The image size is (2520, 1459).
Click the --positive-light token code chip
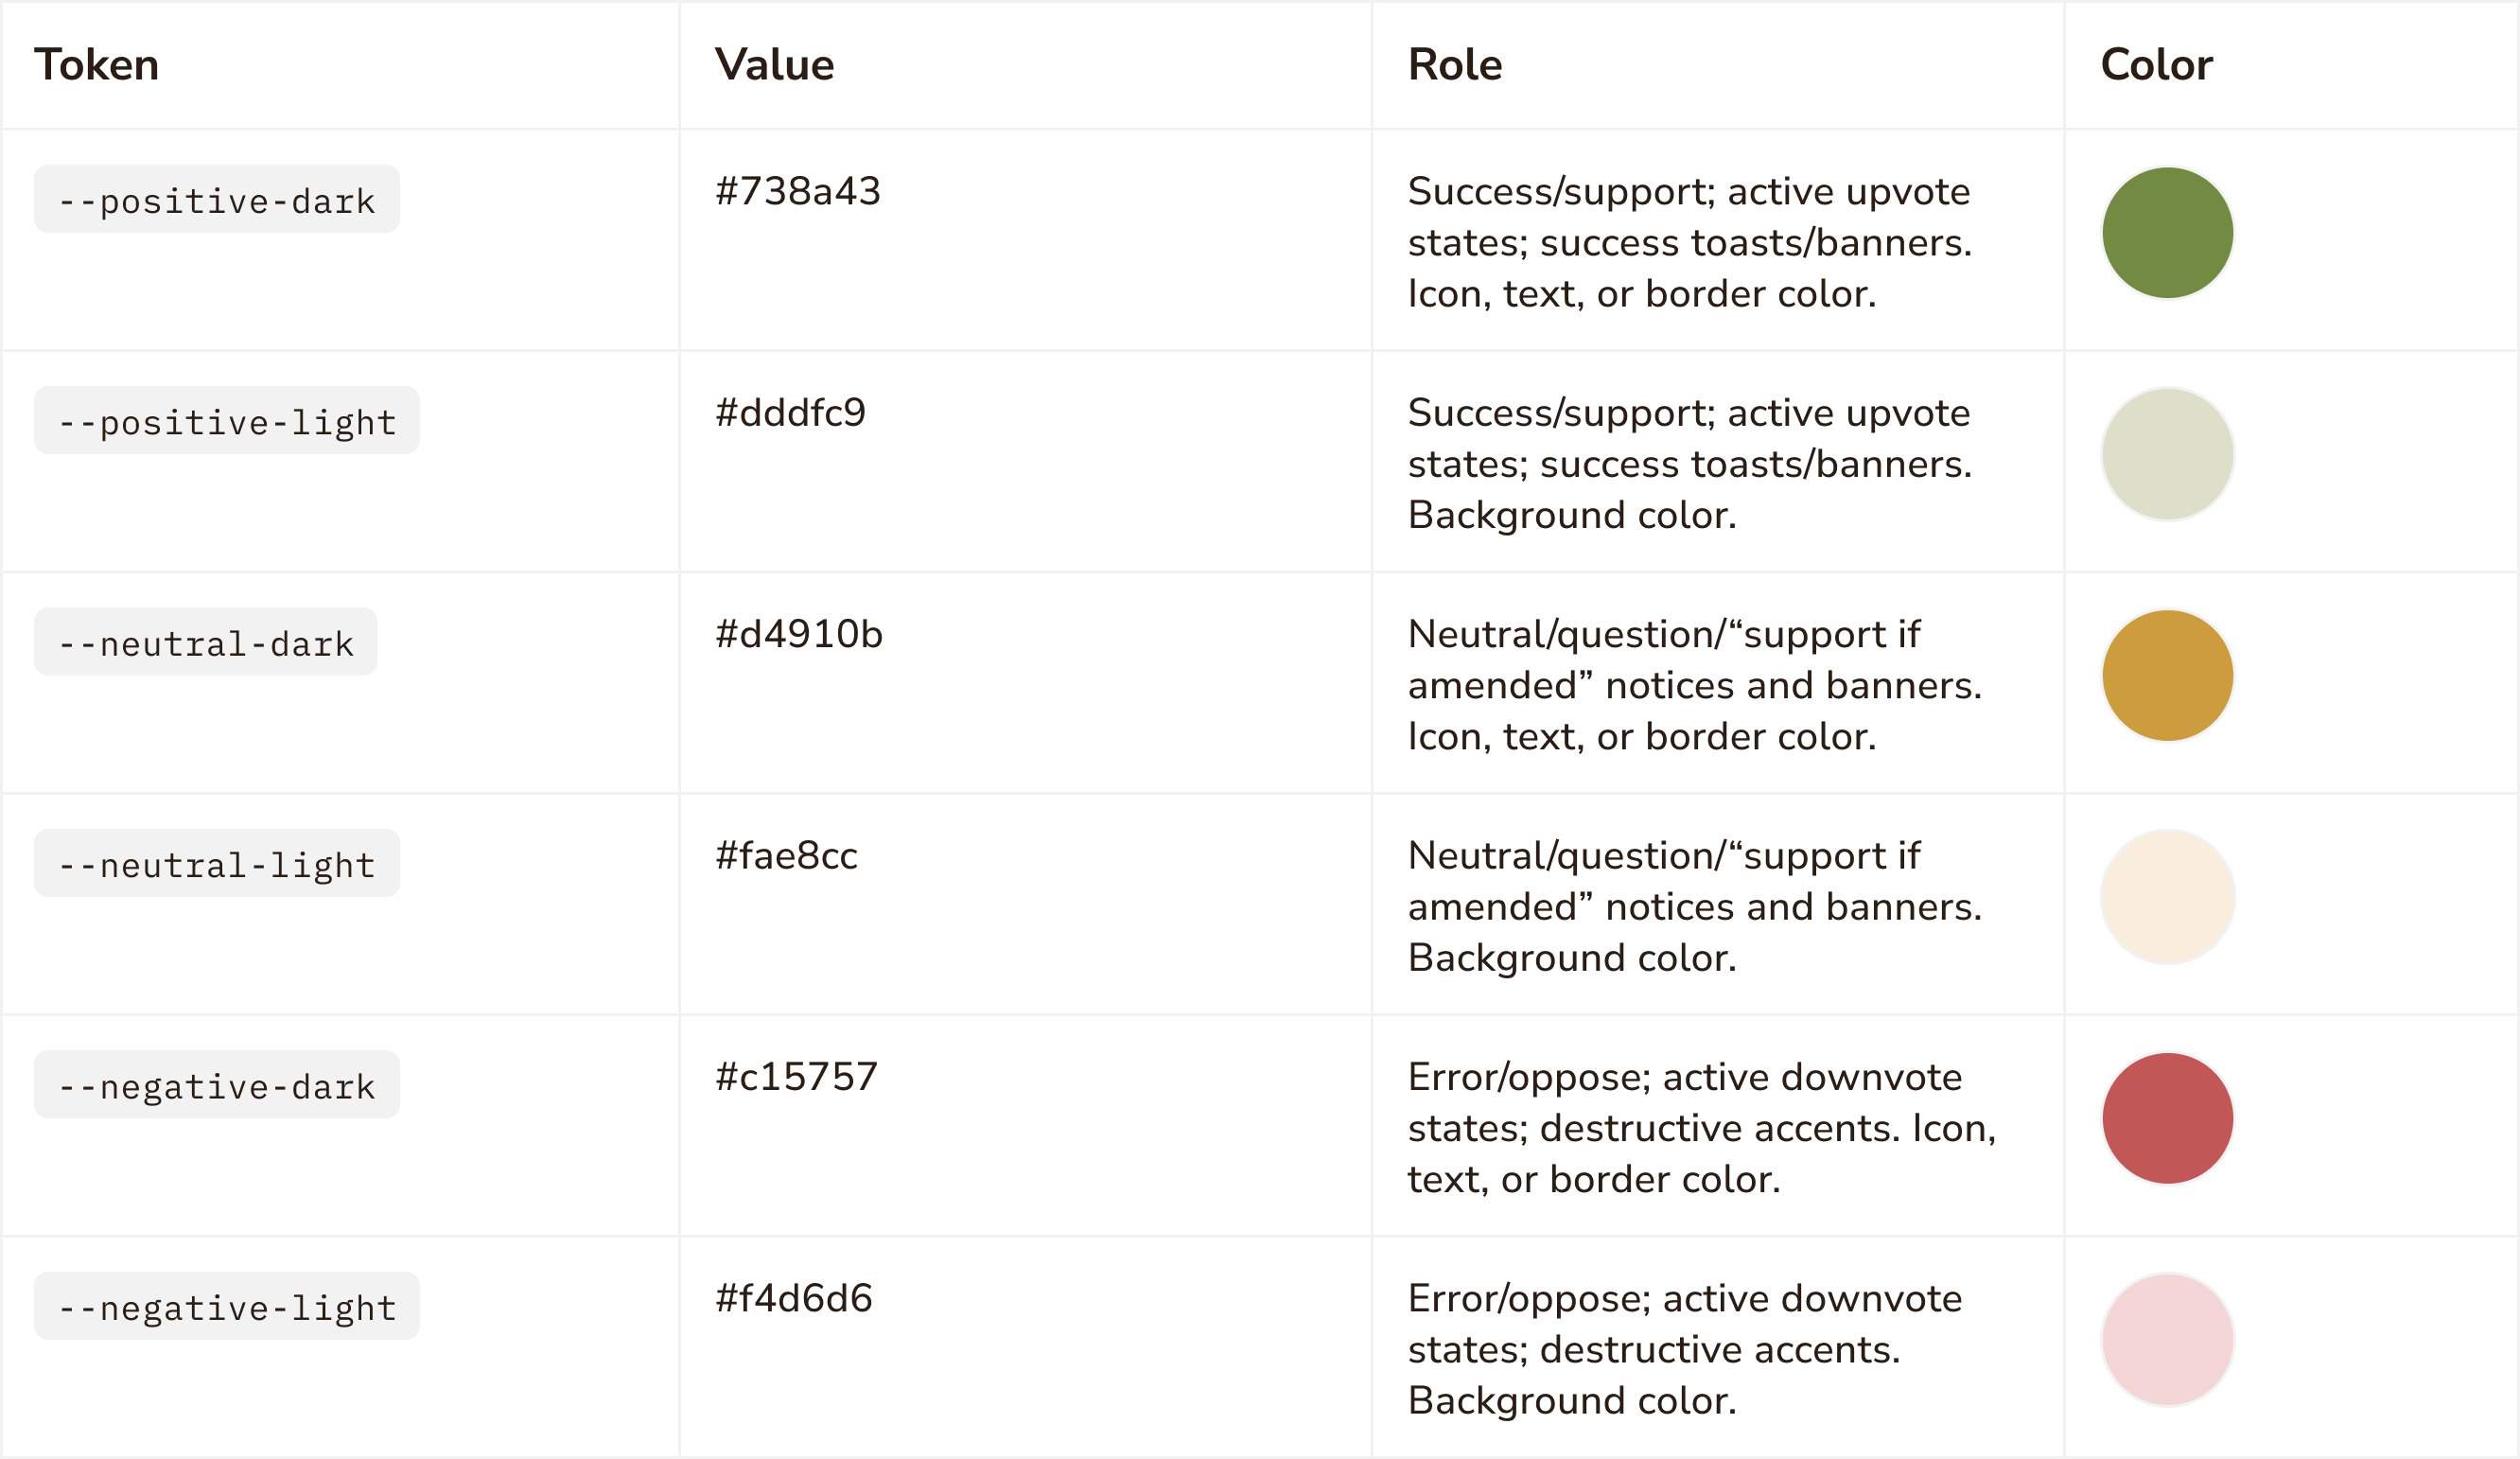(227, 421)
